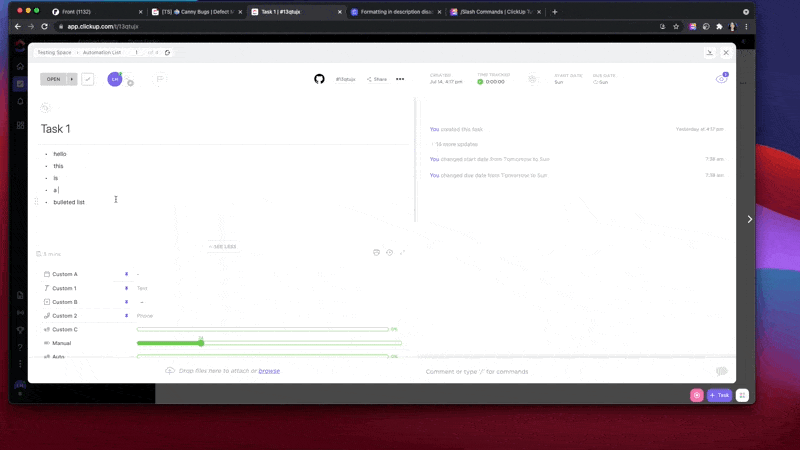Go to Testing Space breadcrumb
The image size is (800, 450).
[54, 53]
